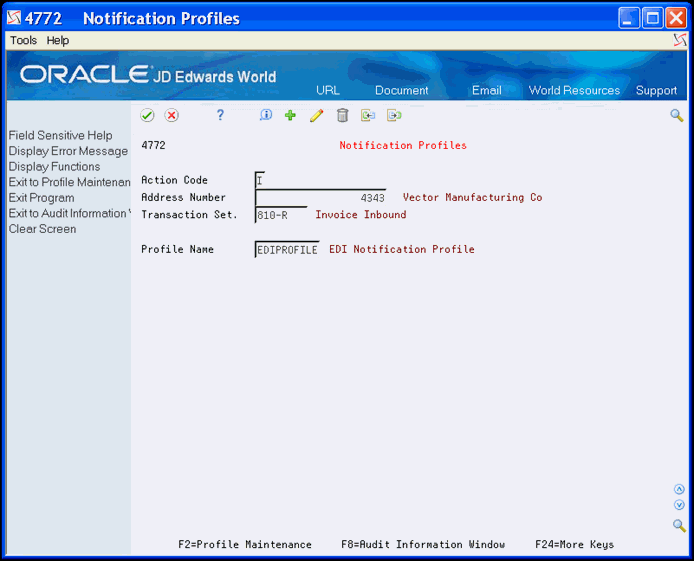Select Exit Program option
Image resolution: width=694 pixels, height=561 pixels.
pos(41,198)
